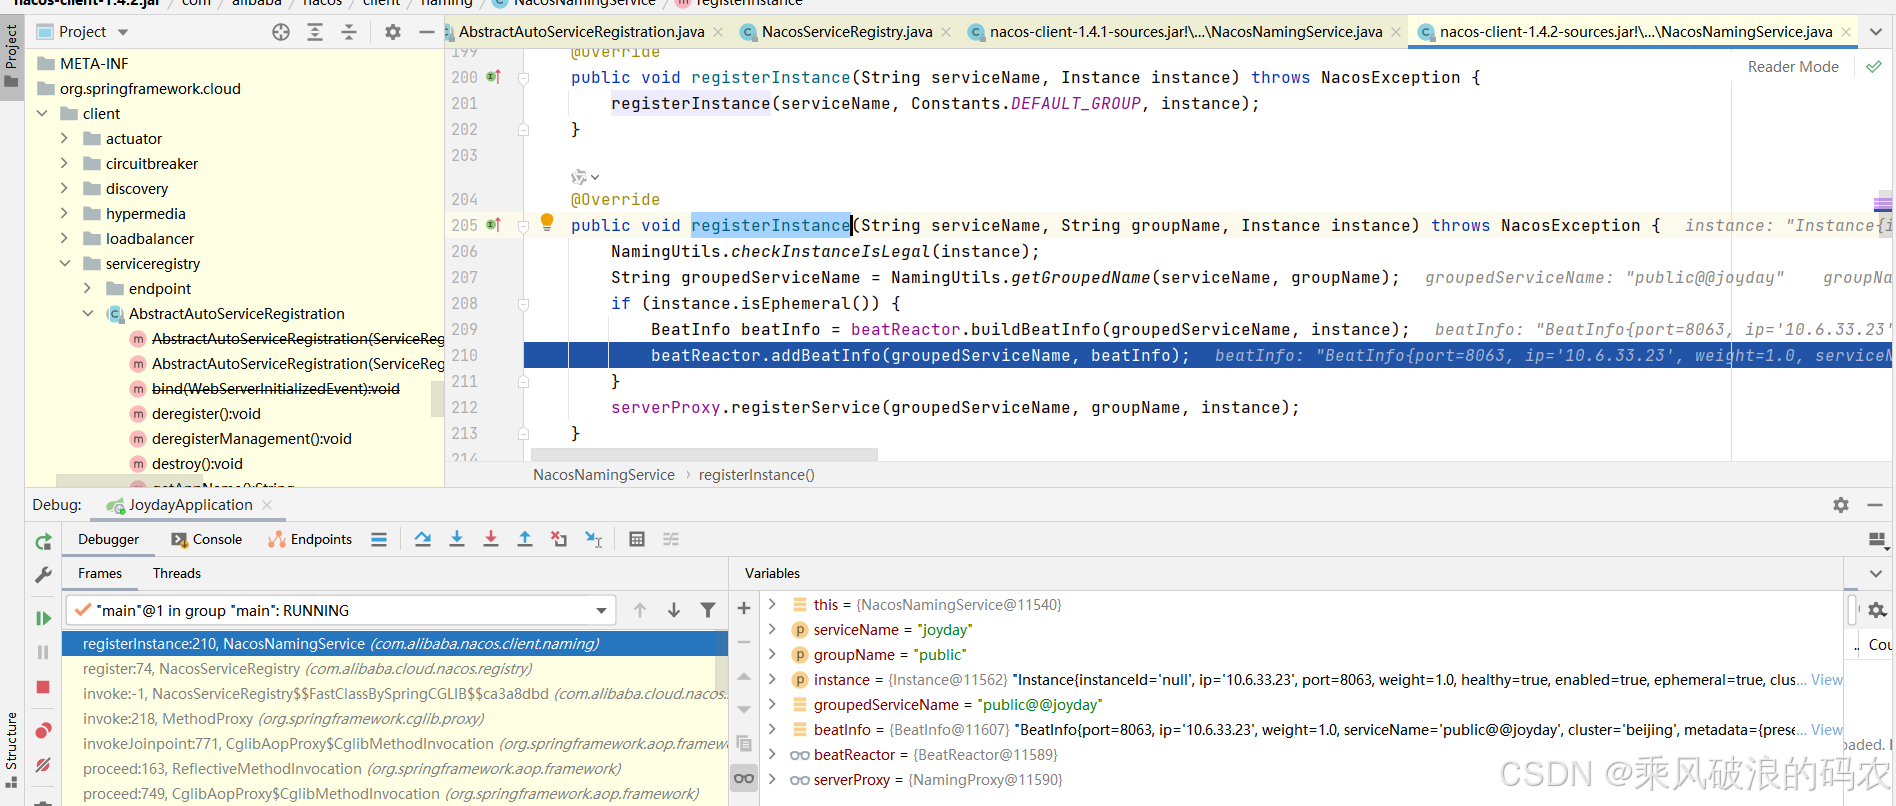
Task: Switch to the Console tab
Action: pos(208,539)
